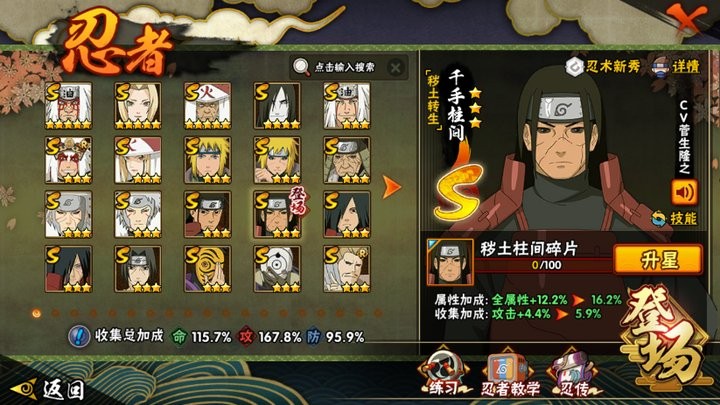Image resolution: width=720 pixels, height=405 pixels.
Task: Clear the search box with X
Action: click(395, 68)
